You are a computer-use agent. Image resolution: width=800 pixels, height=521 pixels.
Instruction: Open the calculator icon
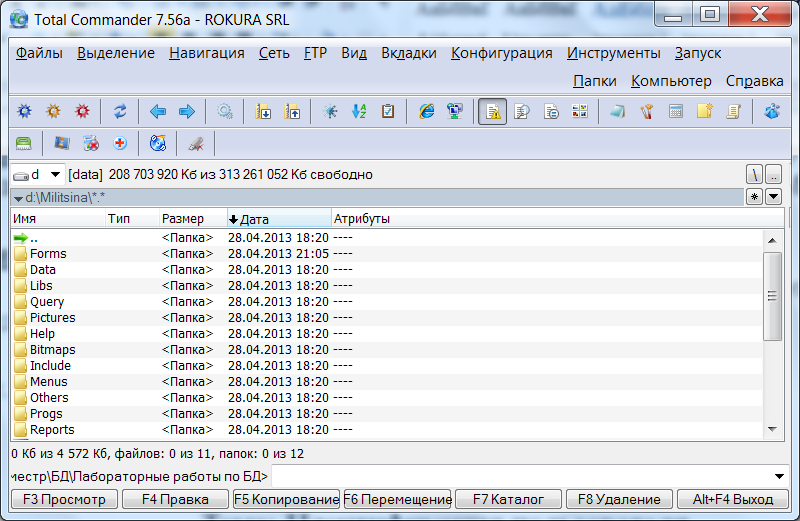coord(676,111)
